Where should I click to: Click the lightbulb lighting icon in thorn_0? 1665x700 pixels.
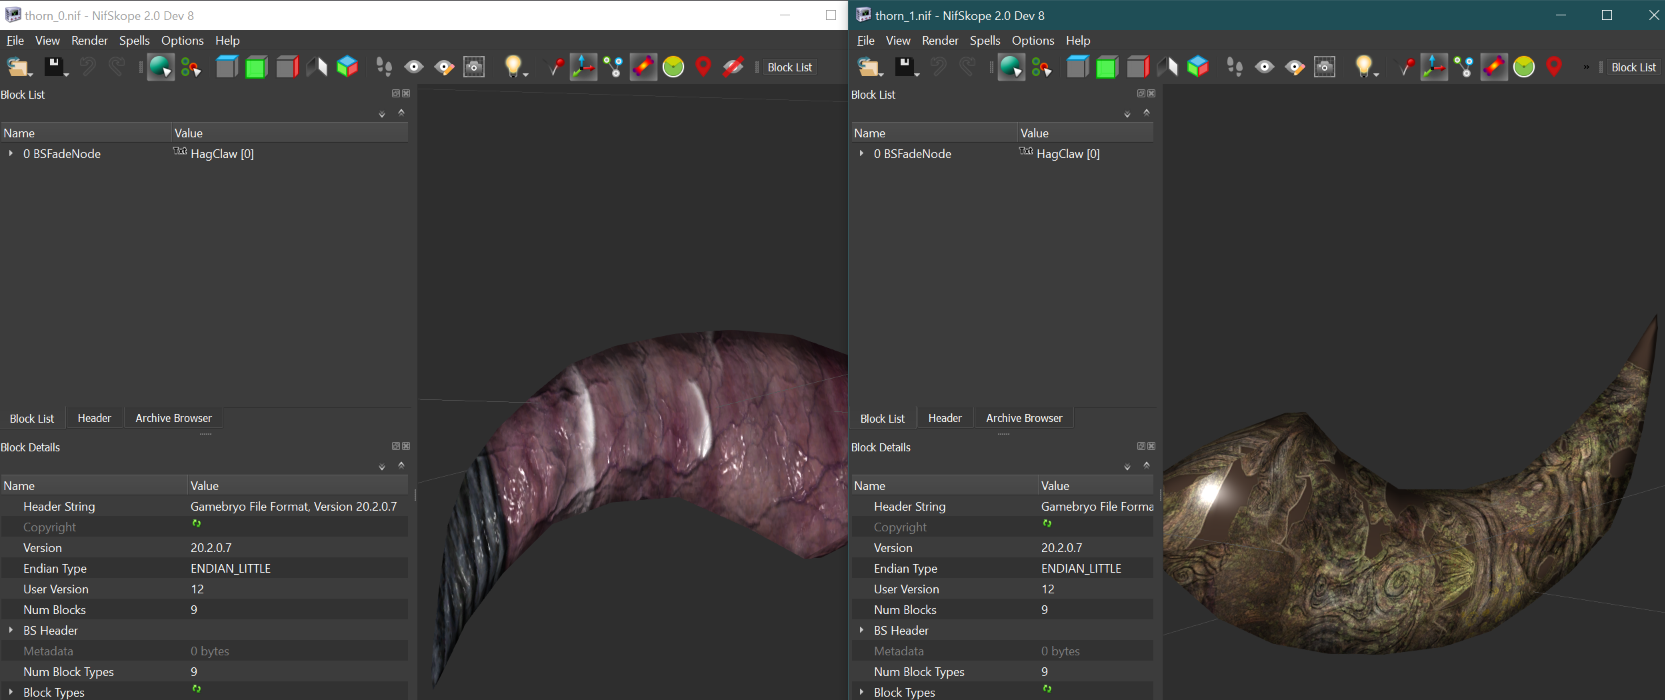tap(512, 67)
